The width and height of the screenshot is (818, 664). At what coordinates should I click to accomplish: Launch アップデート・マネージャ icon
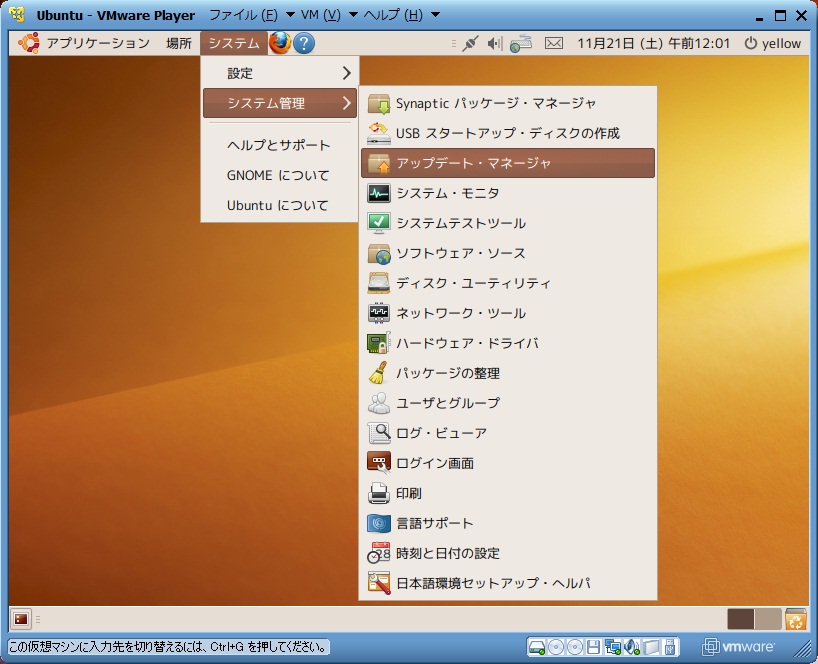379,163
